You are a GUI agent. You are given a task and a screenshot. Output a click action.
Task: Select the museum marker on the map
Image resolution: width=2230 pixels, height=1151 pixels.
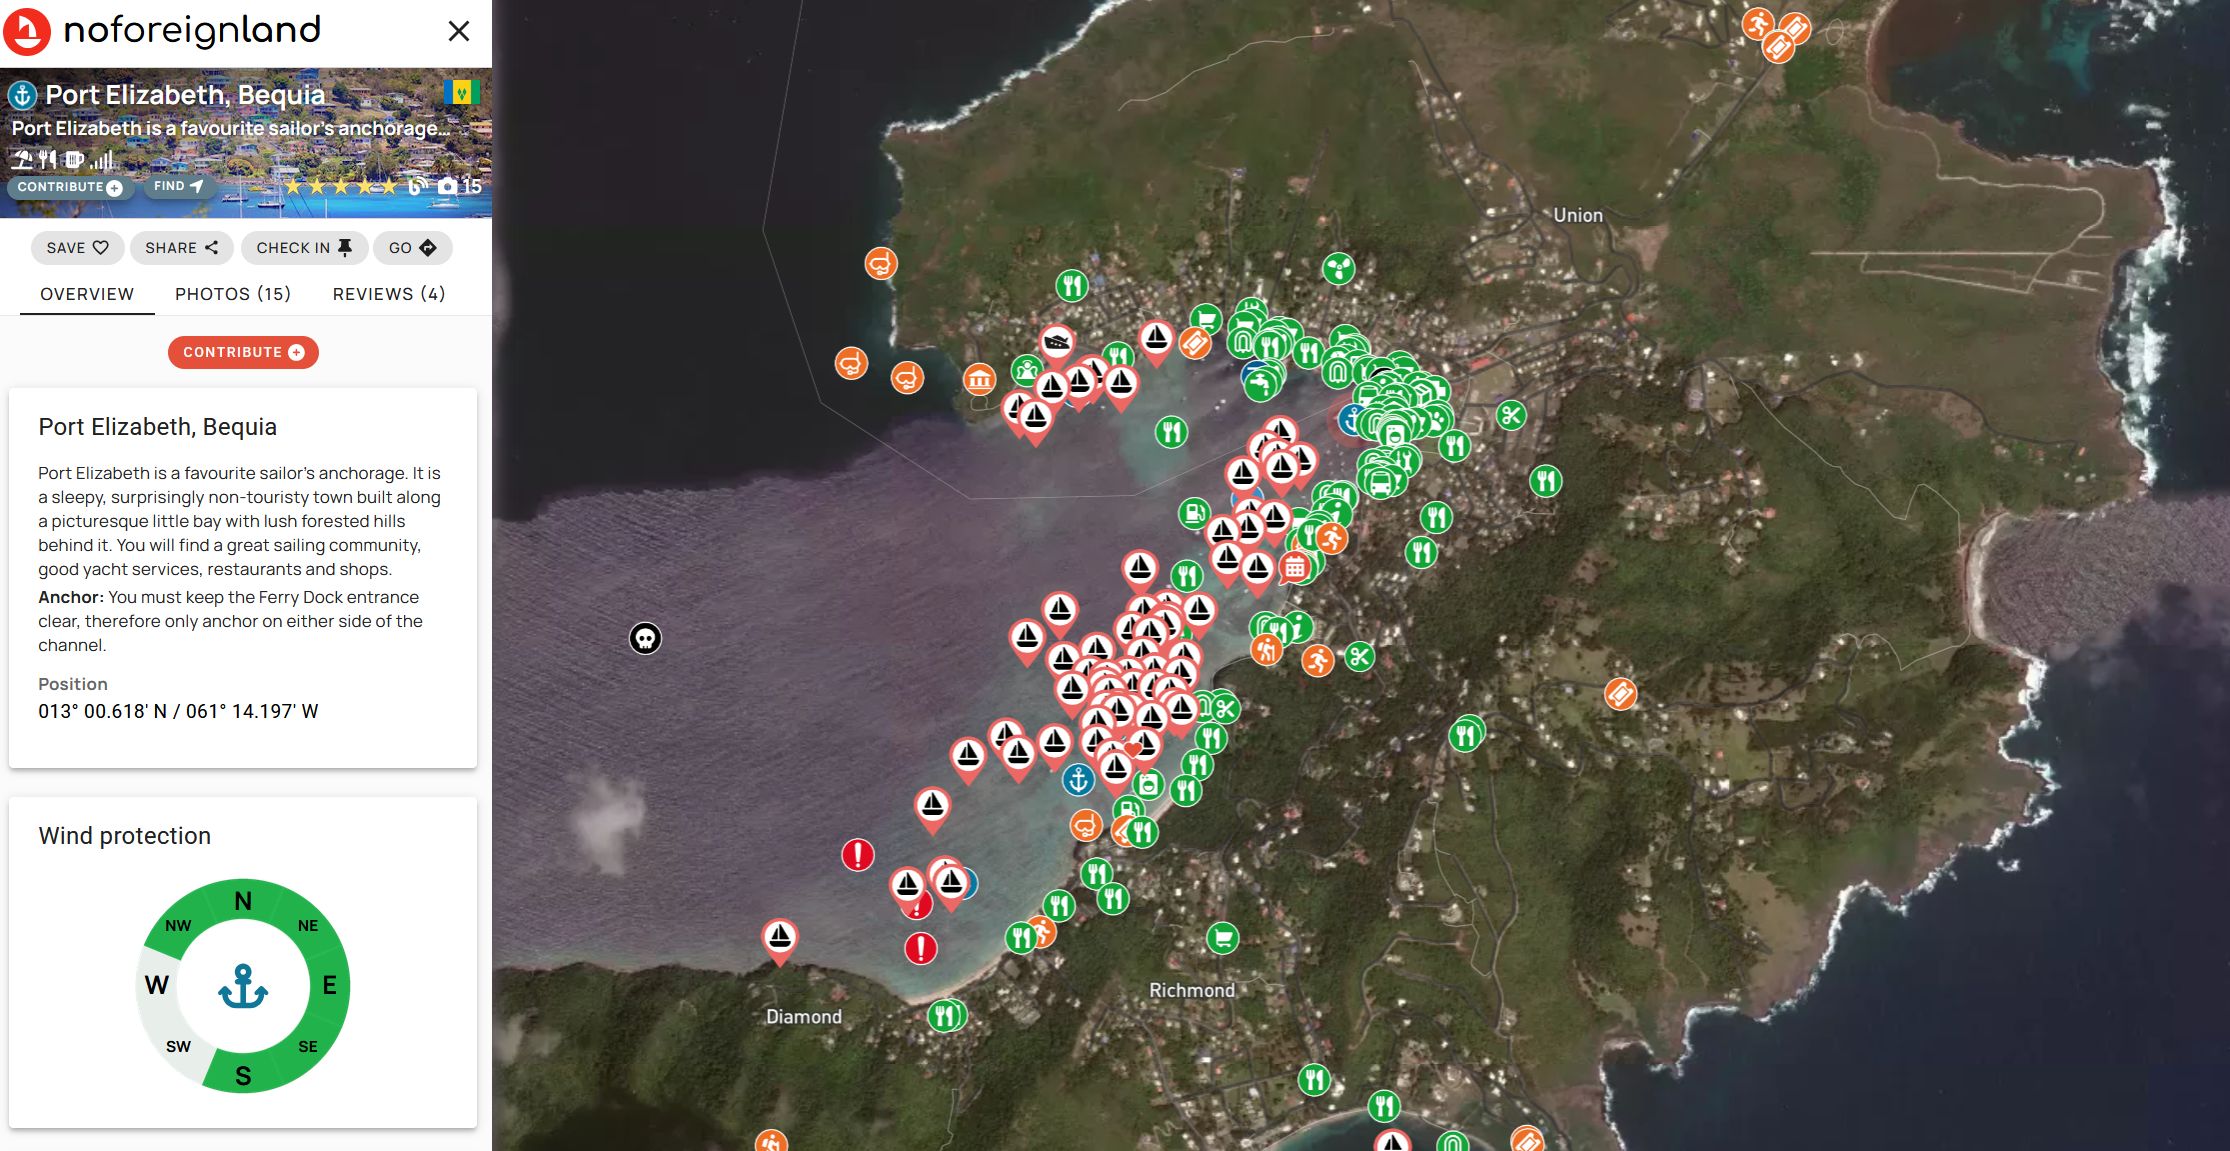point(979,379)
